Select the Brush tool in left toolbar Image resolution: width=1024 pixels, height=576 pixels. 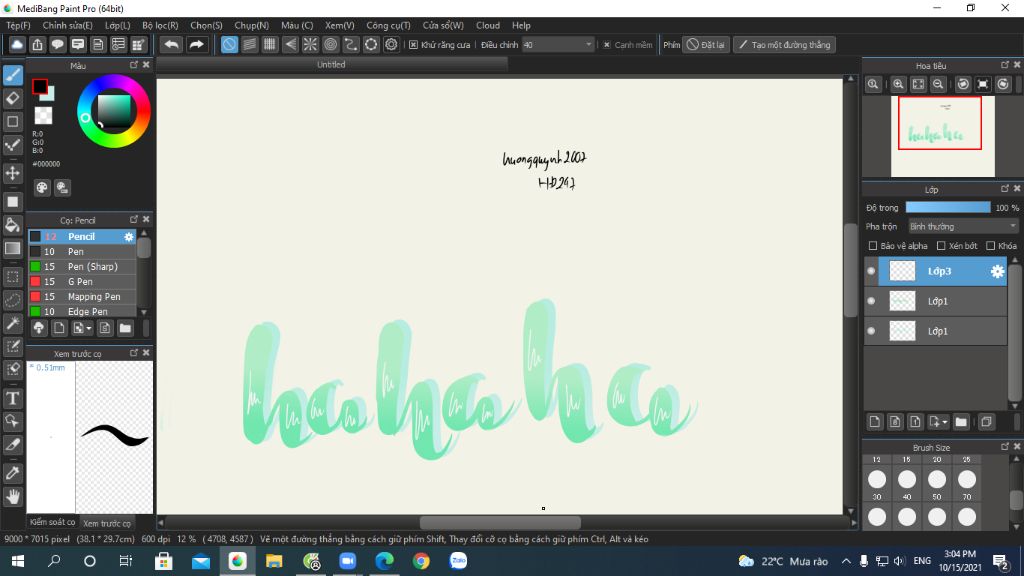click(x=12, y=75)
